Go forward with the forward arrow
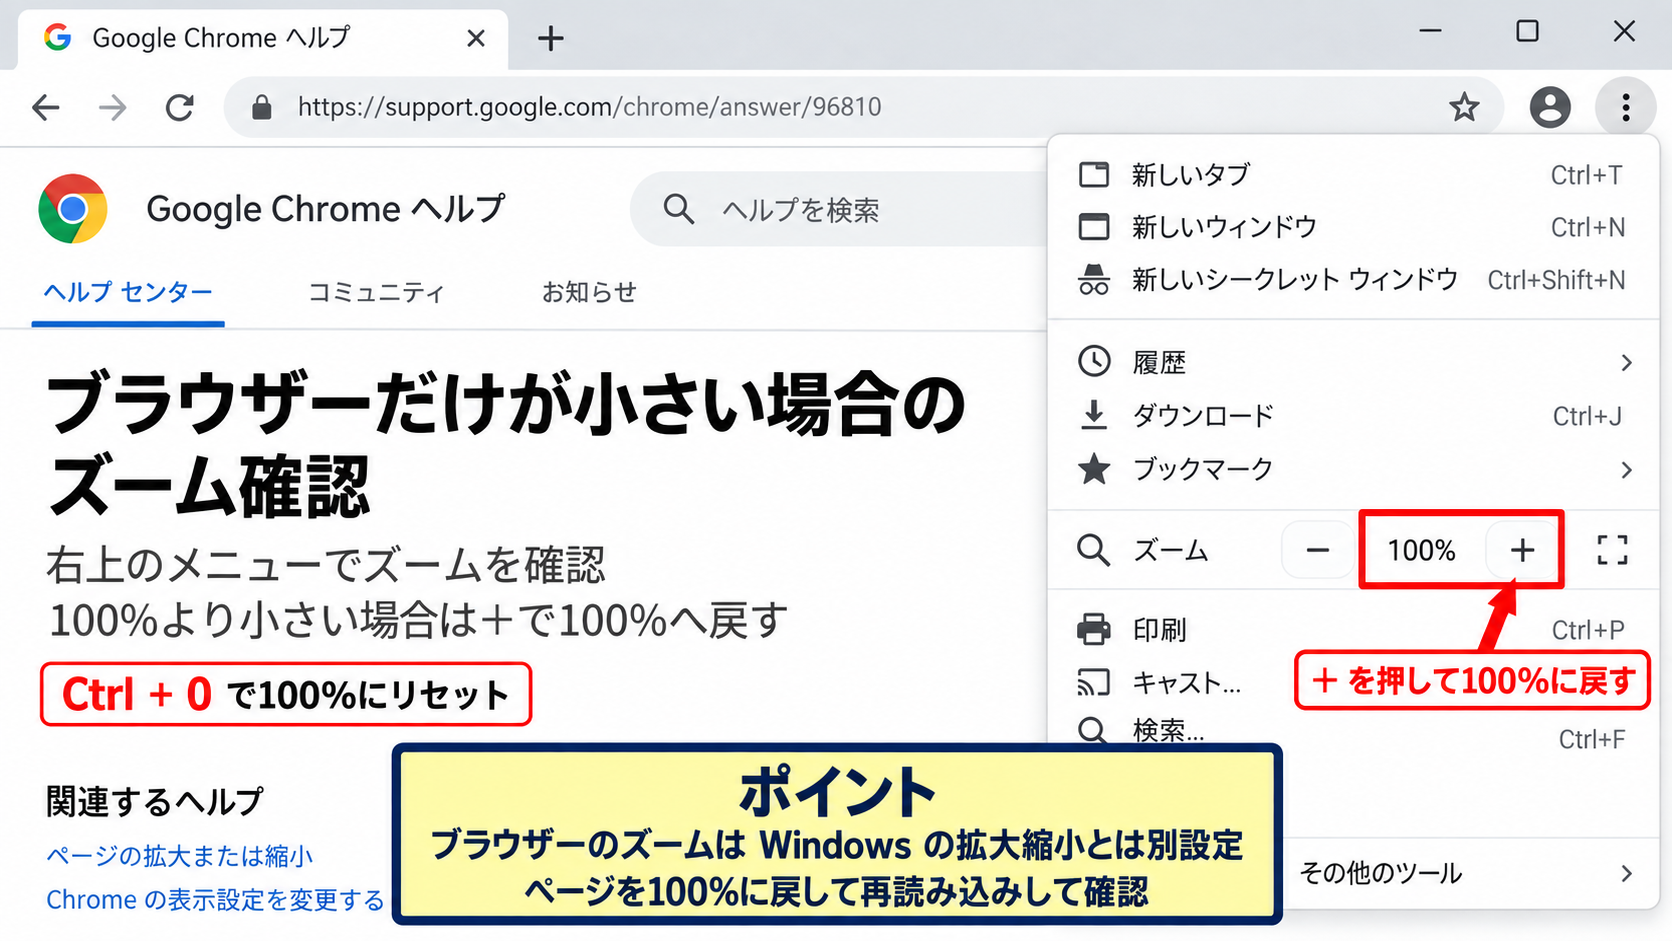 tap(113, 107)
